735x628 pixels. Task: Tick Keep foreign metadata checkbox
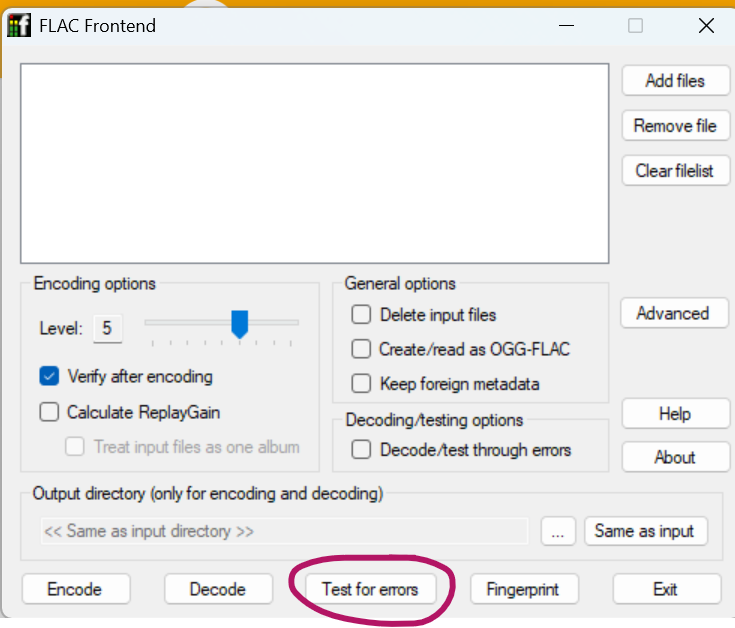[361, 383]
